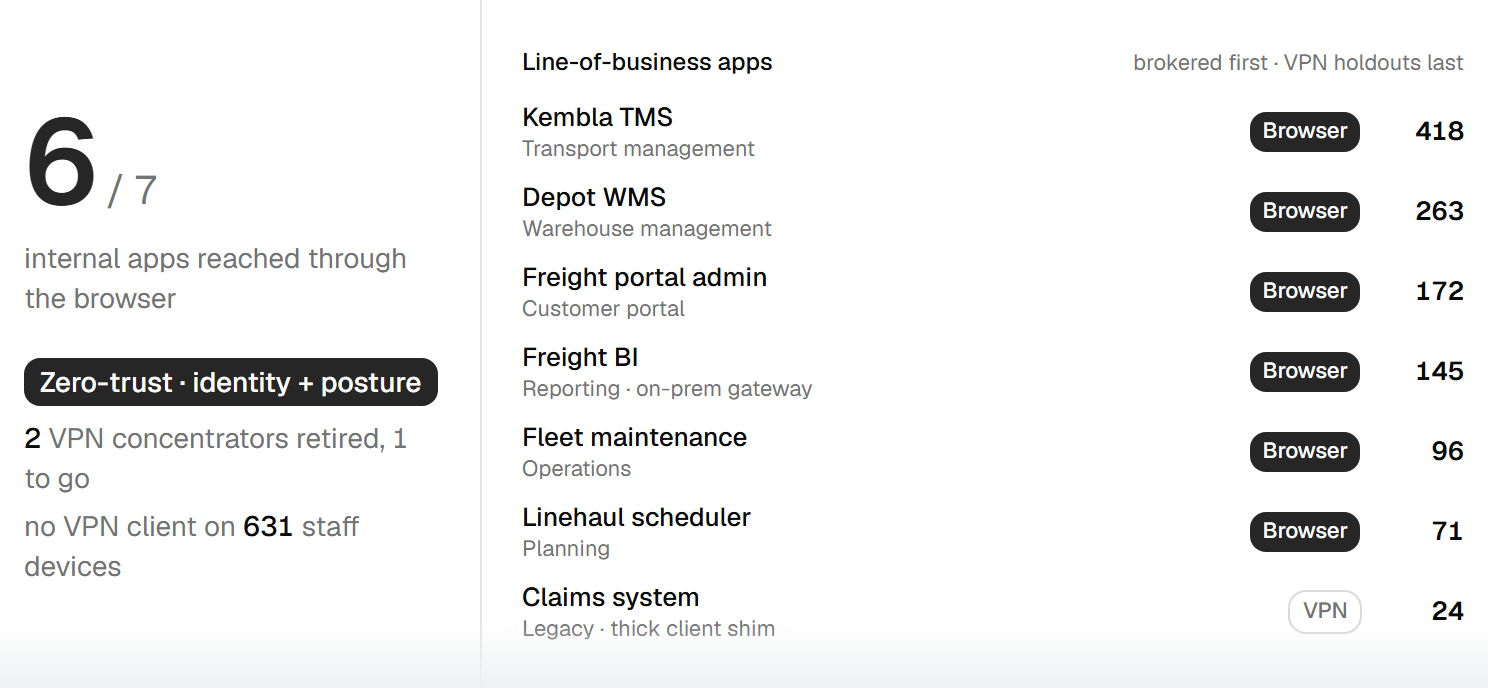
Task: Click the Browser badge for Linehaul scheduler
Action: click(1304, 531)
